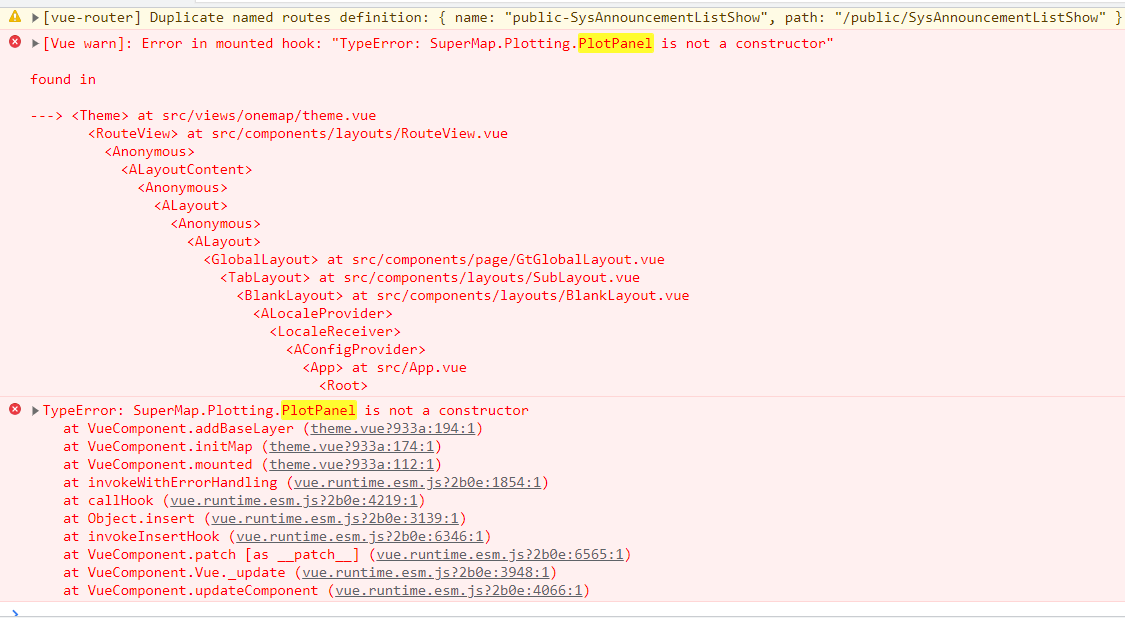The image size is (1125, 618).
Task: Jump to vue.runtime.esm.js?2b0e:4066:1 source
Action: coord(458,590)
